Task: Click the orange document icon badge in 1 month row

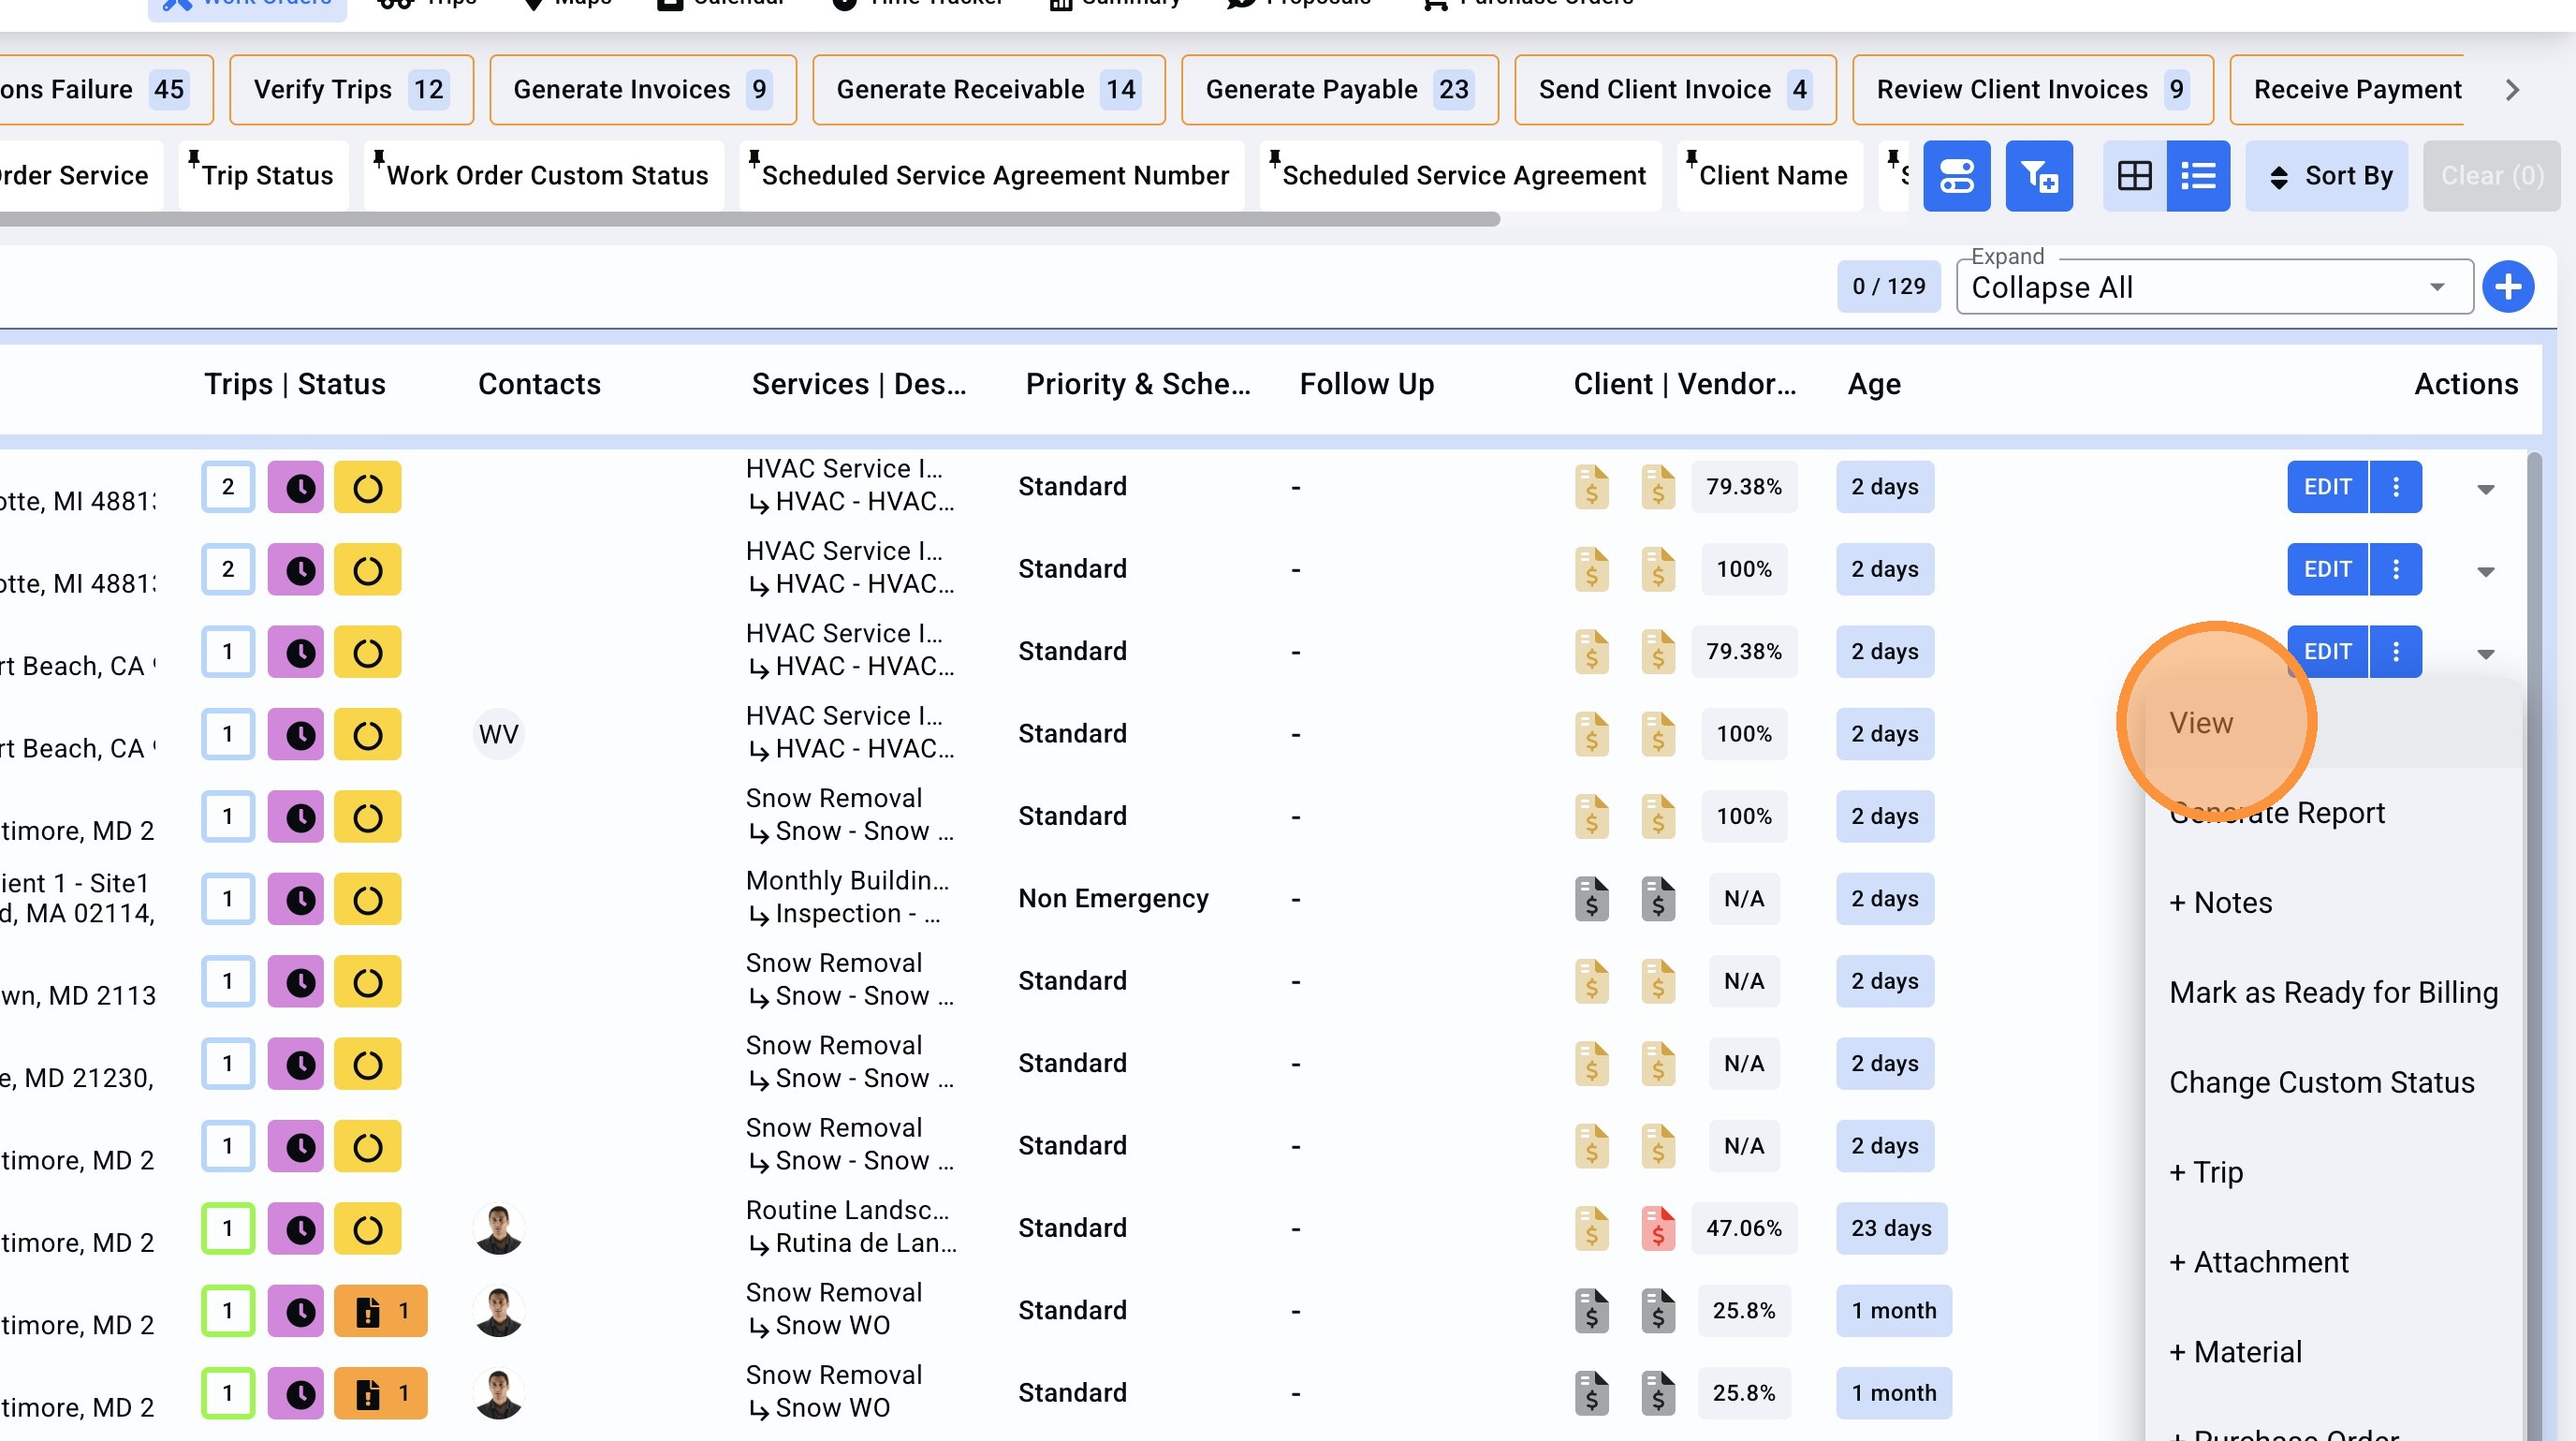Action: 381,1311
